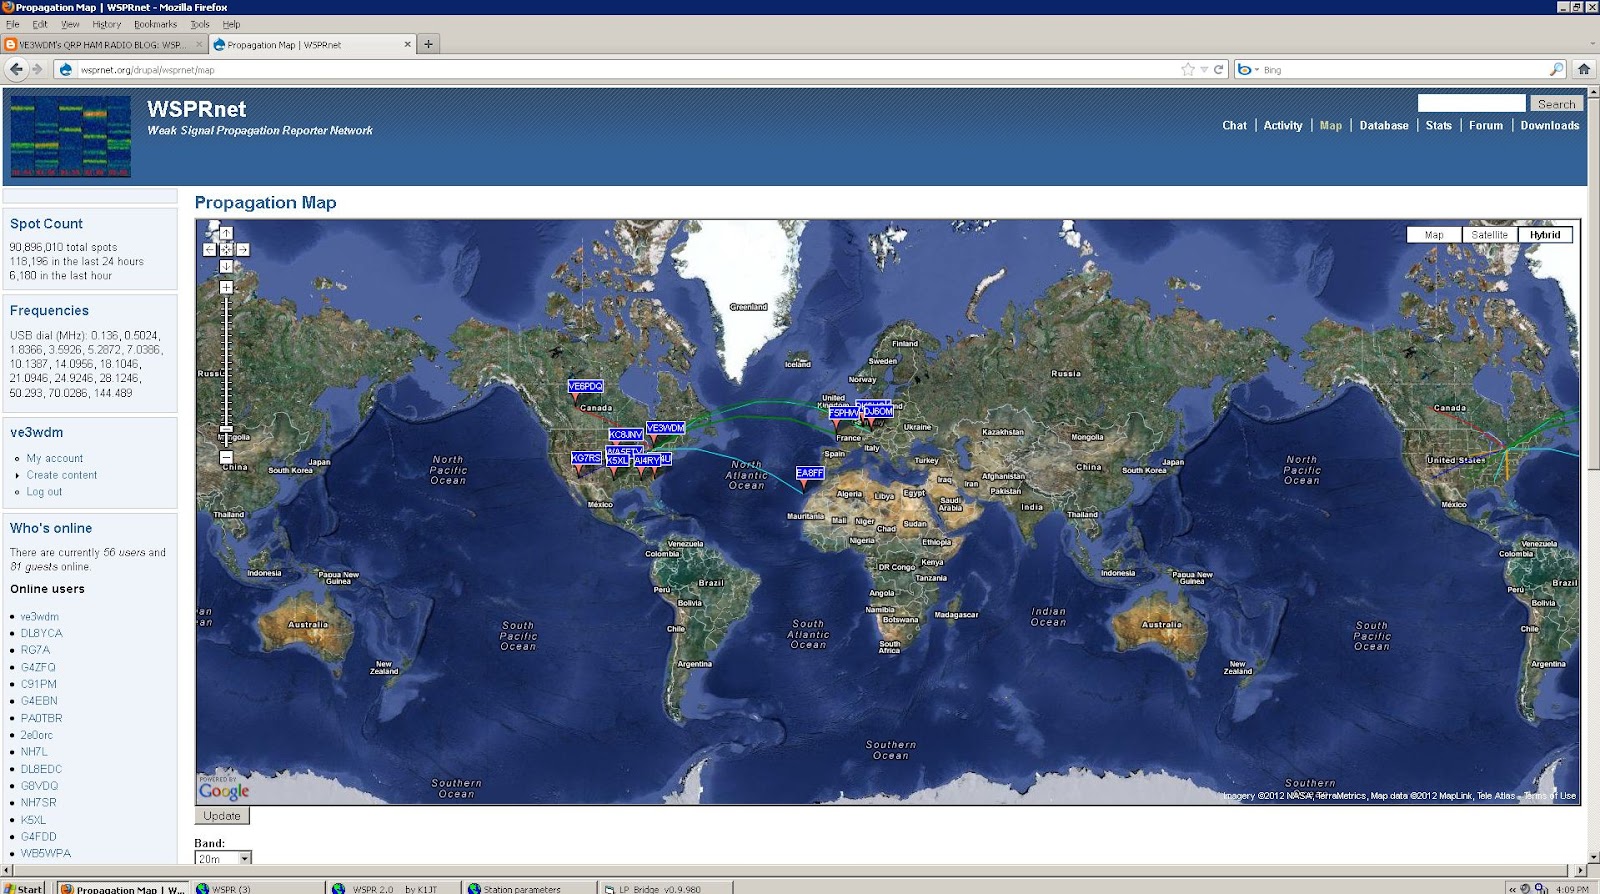The image size is (1600, 894).
Task: Switch map view to Hybrid
Action: 1545,235
